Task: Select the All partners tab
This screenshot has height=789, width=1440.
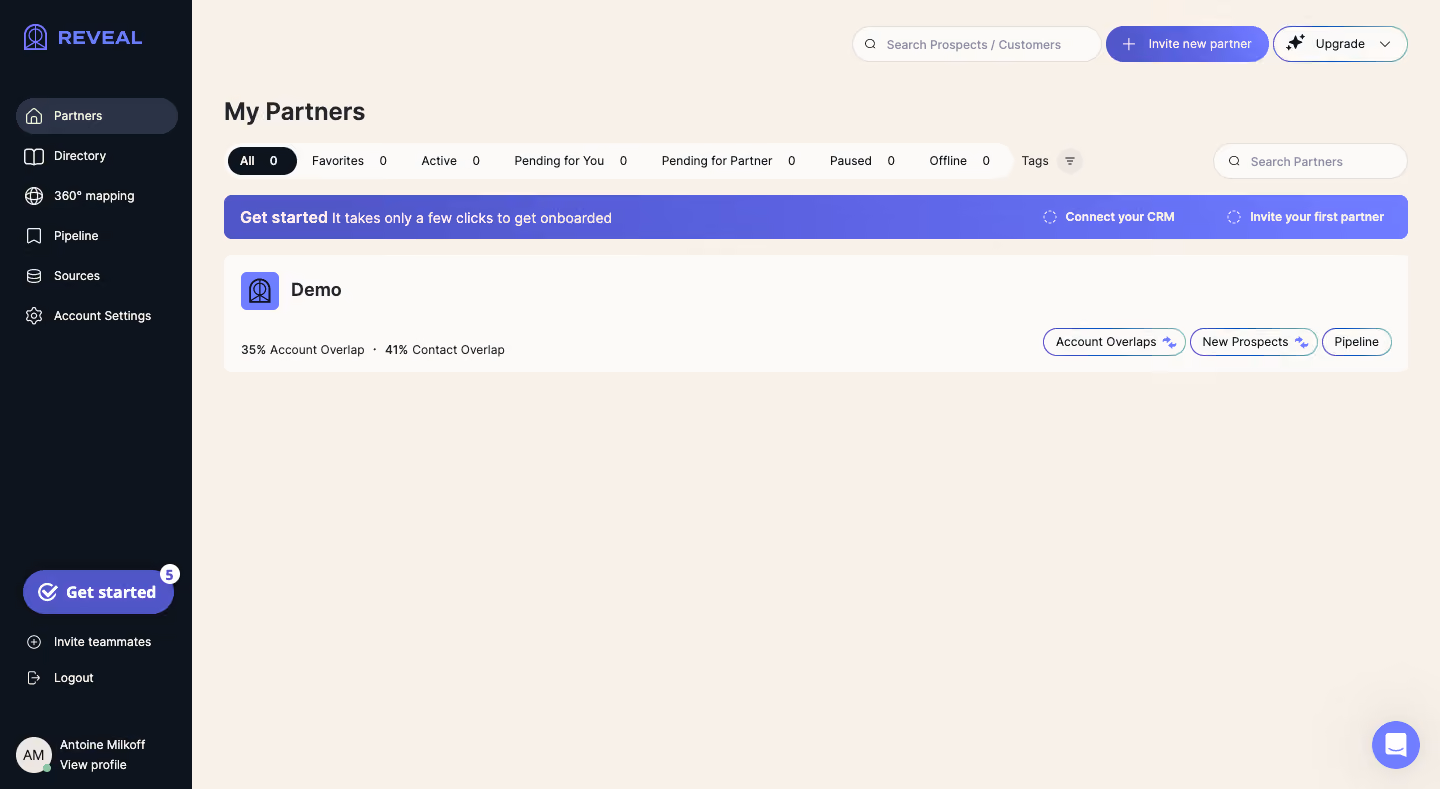Action: (262, 161)
